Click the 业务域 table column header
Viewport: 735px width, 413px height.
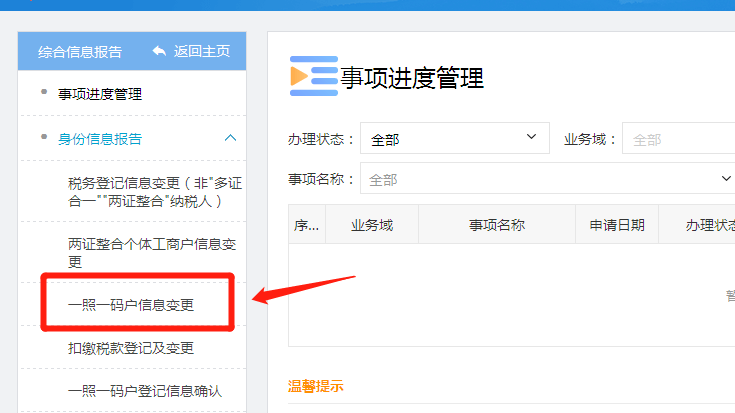[371, 225]
